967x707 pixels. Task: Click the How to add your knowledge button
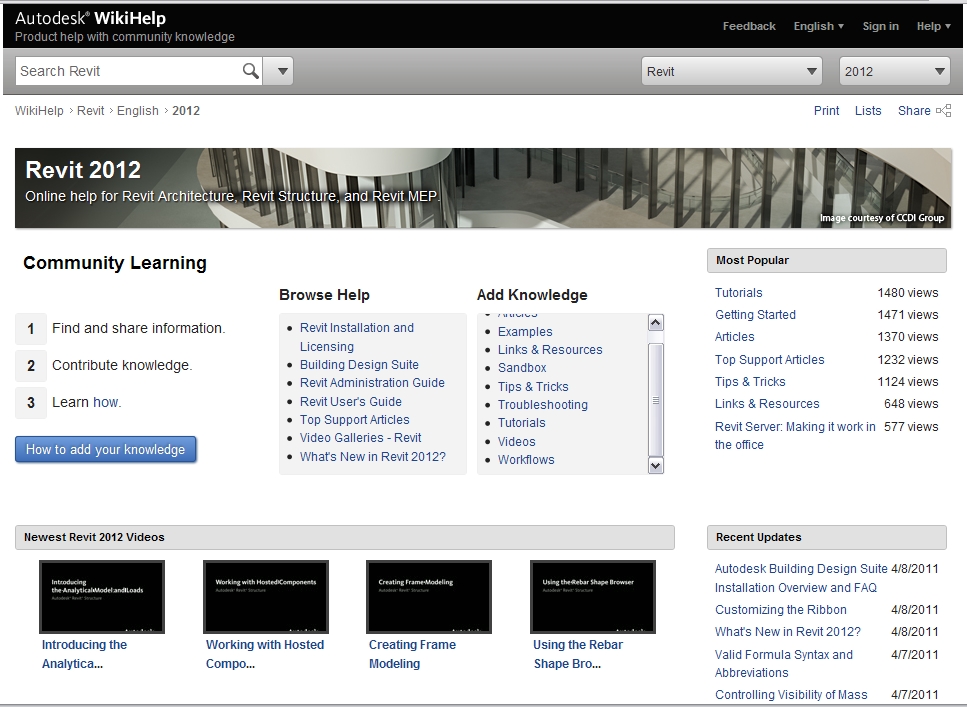[x=105, y=449]
